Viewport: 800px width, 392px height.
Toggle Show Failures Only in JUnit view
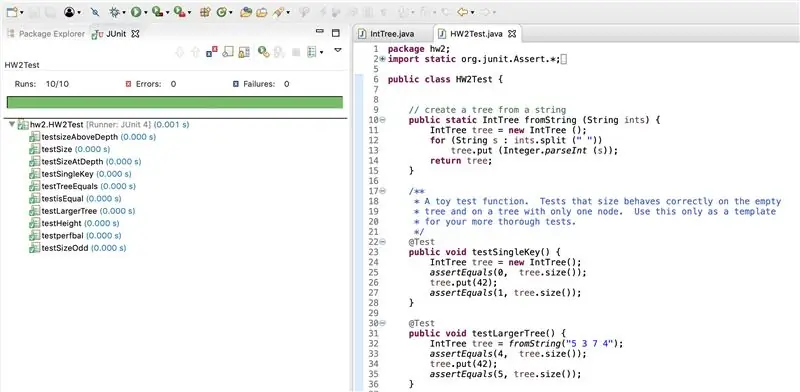212,52
